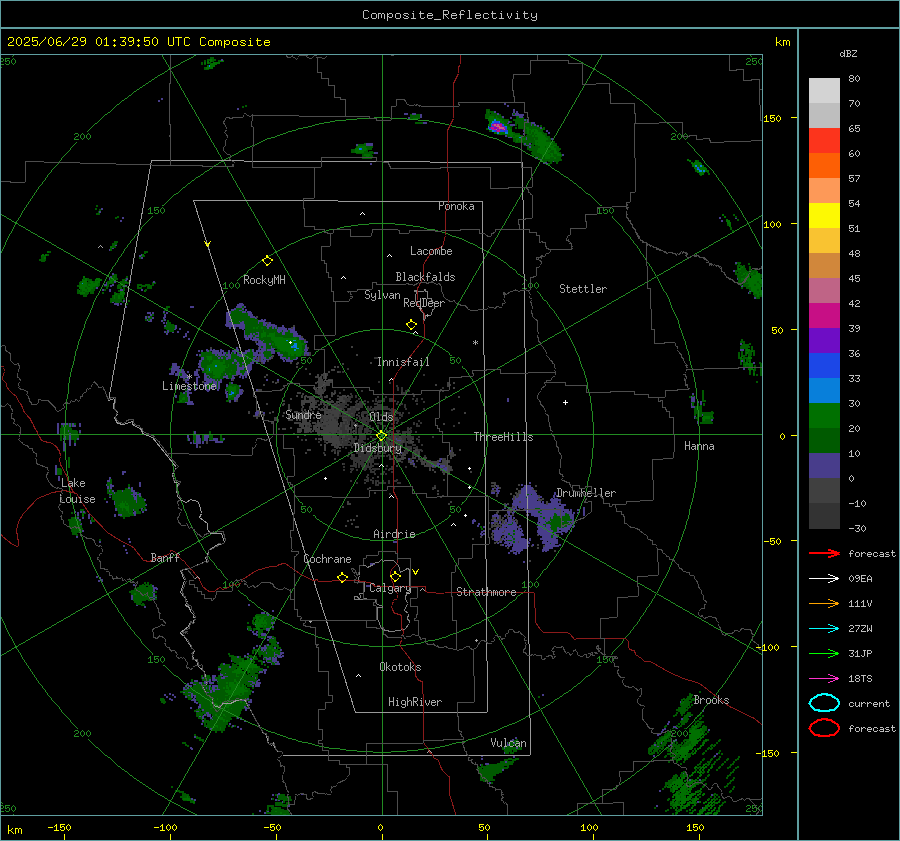The image size is (900, 841).
Task: Click the yellow diamond marker near RedDeer
Action: (x=411, y=325)
